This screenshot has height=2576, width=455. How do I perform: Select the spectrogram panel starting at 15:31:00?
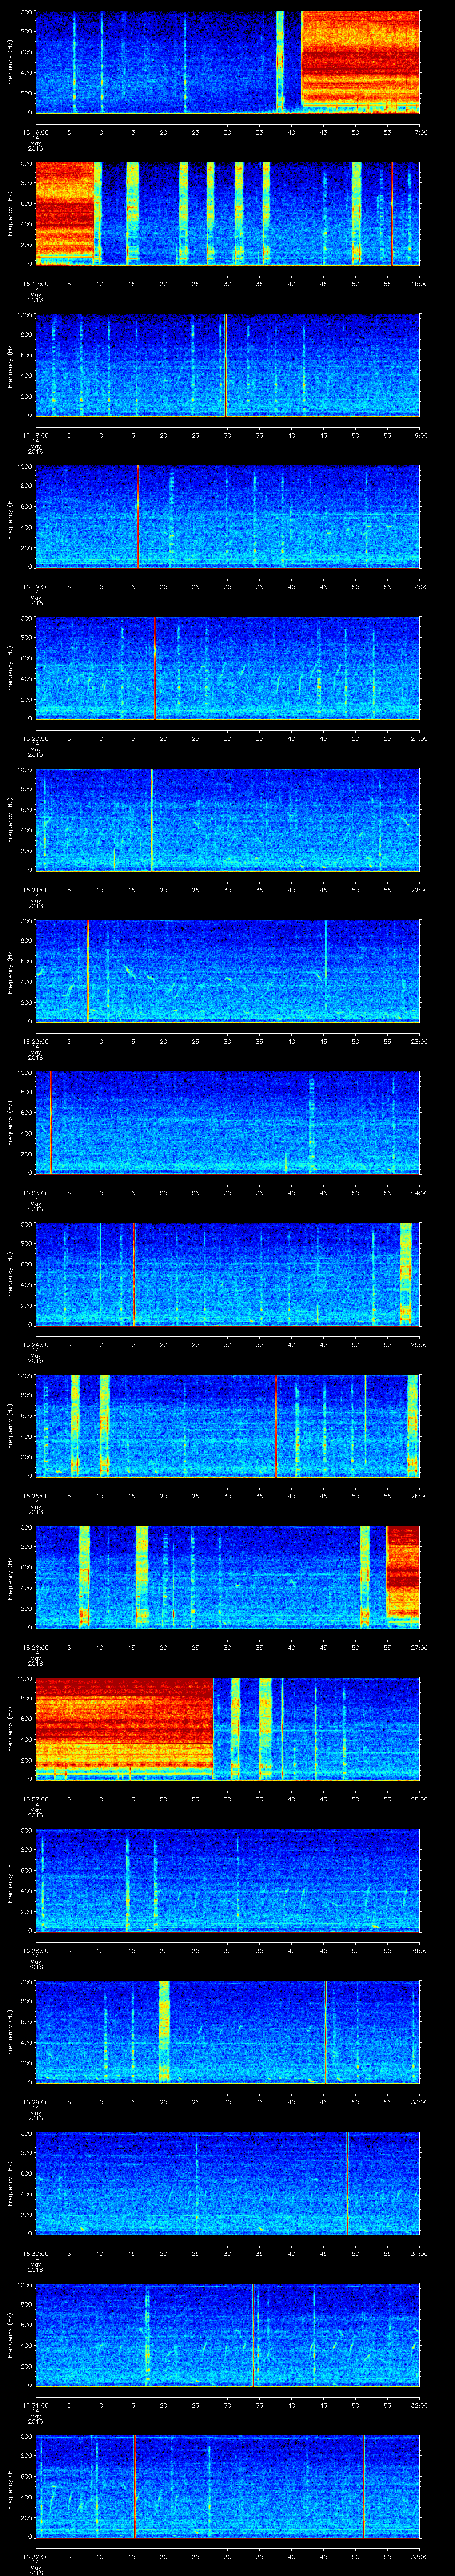(x=228, y=2334)
